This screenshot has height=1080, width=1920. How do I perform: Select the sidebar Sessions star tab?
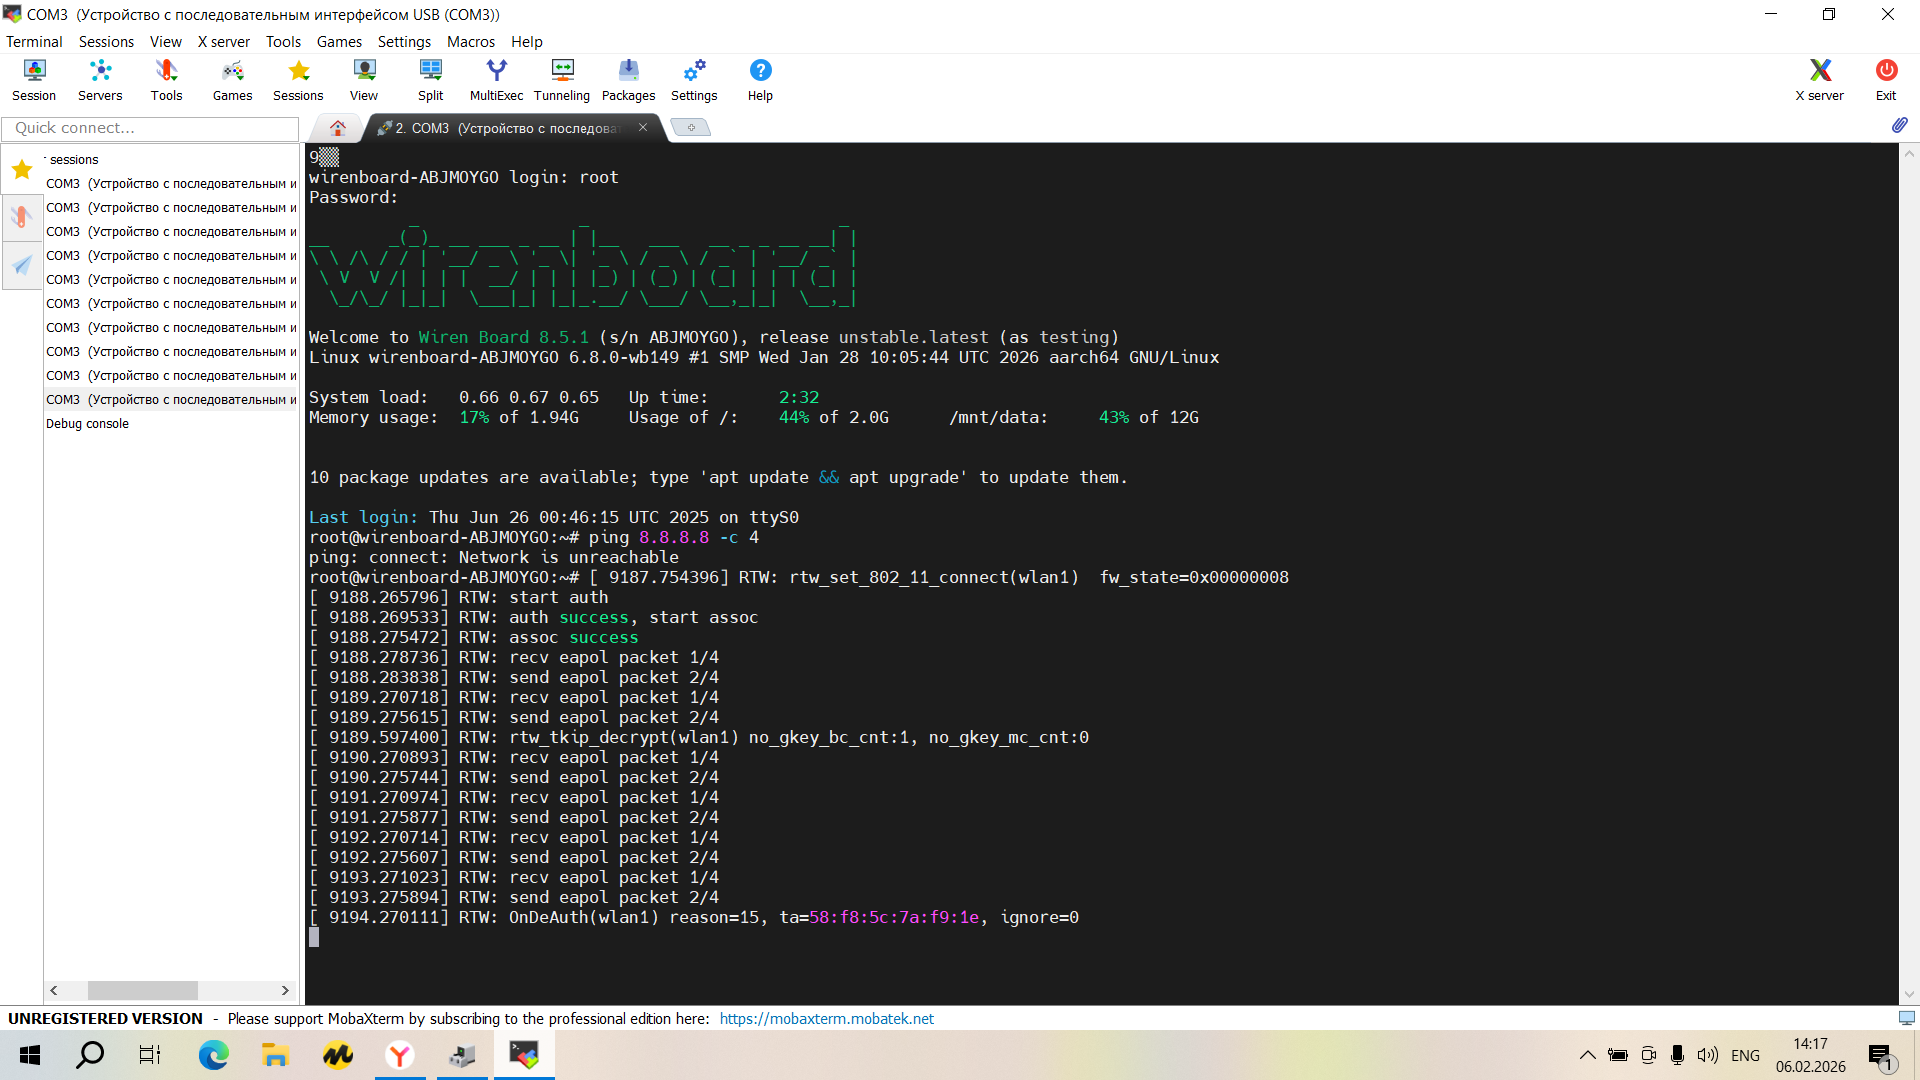[x=22, y=169]
